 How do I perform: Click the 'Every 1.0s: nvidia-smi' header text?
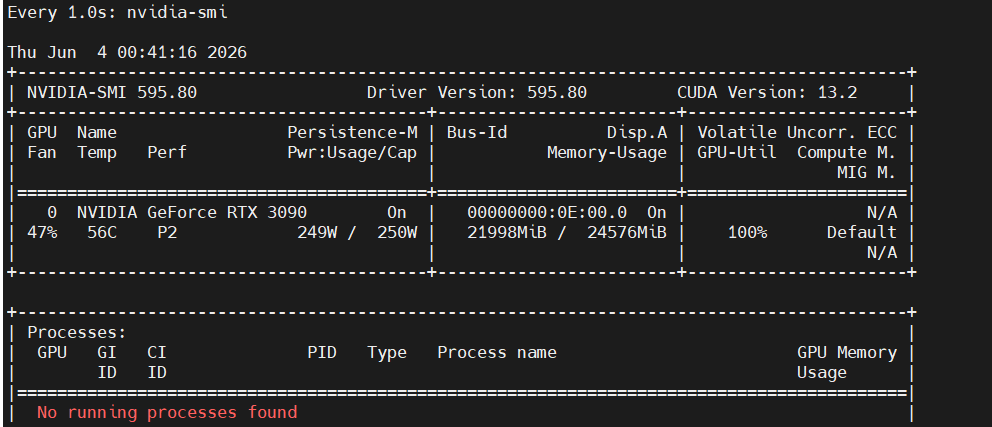tap(117, 13)
